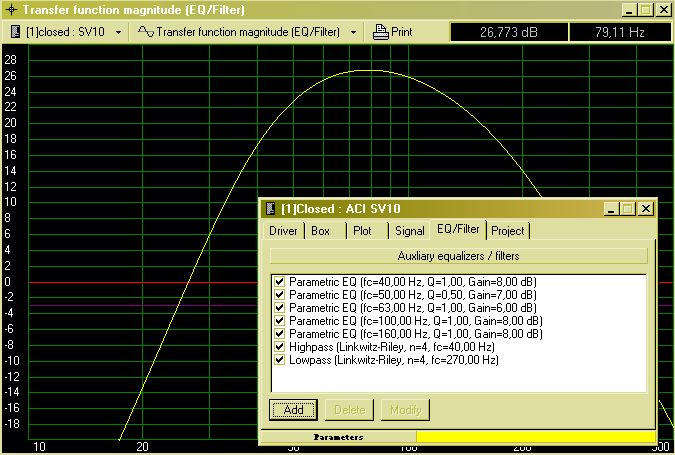
Task: Click the speaker box icon beside [1]closed : SV10
Action: (x=15, y=31)
